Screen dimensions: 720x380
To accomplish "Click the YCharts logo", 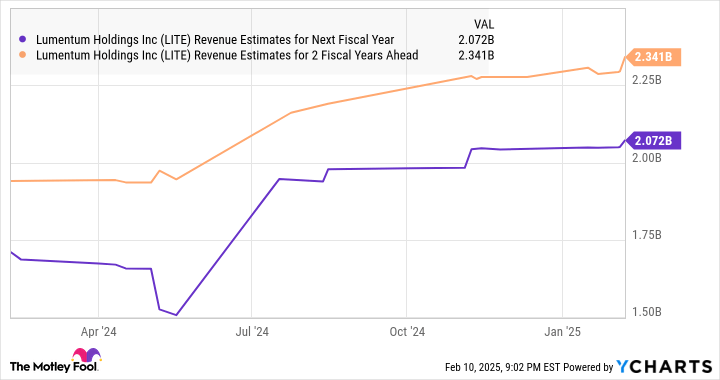I will click(664, 366).
